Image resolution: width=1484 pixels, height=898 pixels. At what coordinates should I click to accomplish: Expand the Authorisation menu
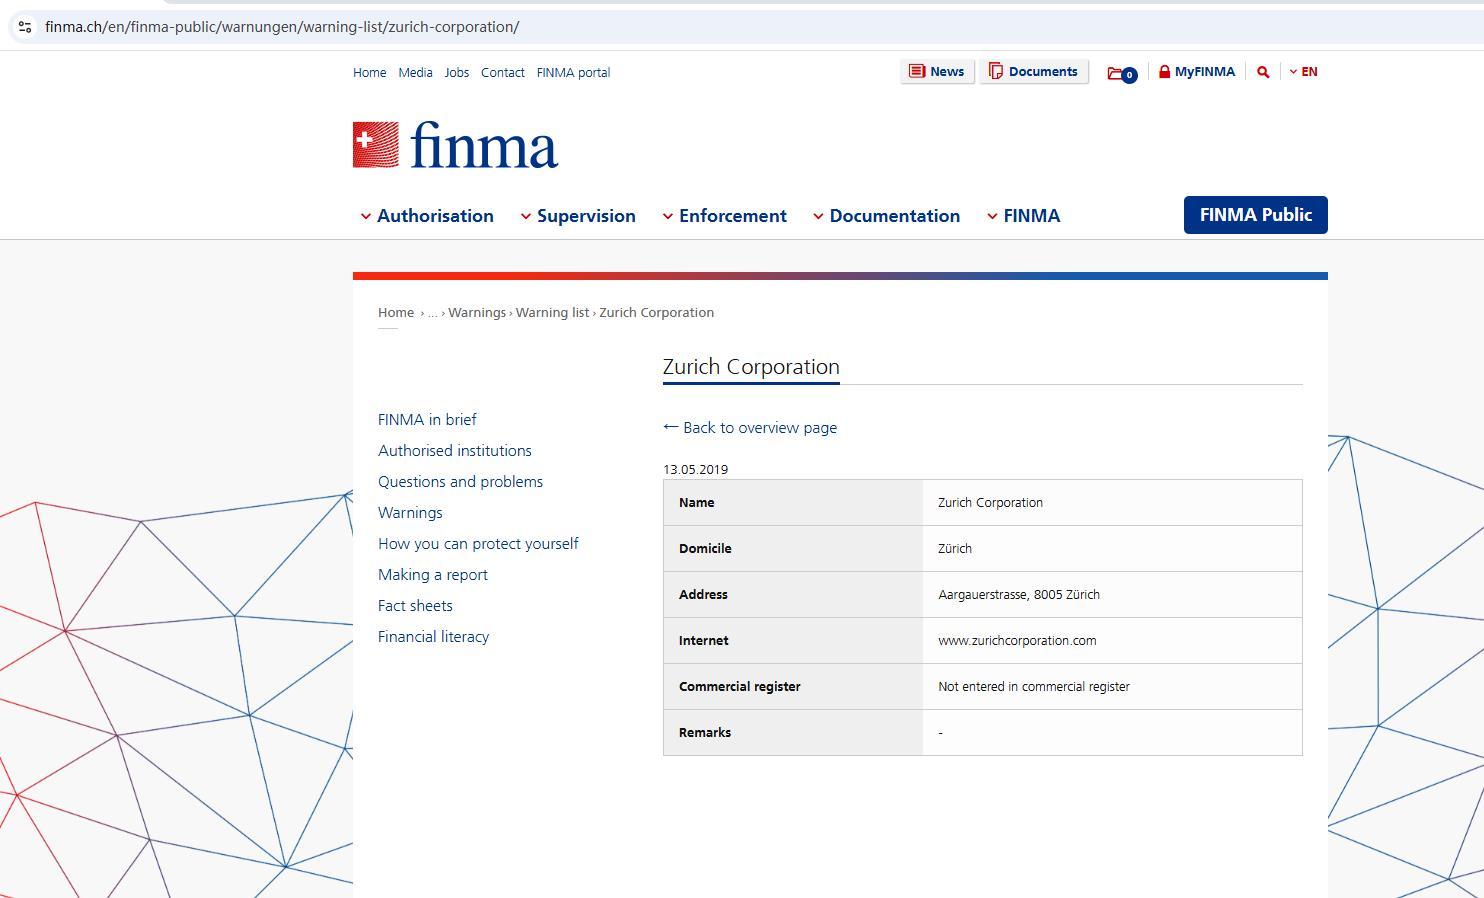(426, 216)
